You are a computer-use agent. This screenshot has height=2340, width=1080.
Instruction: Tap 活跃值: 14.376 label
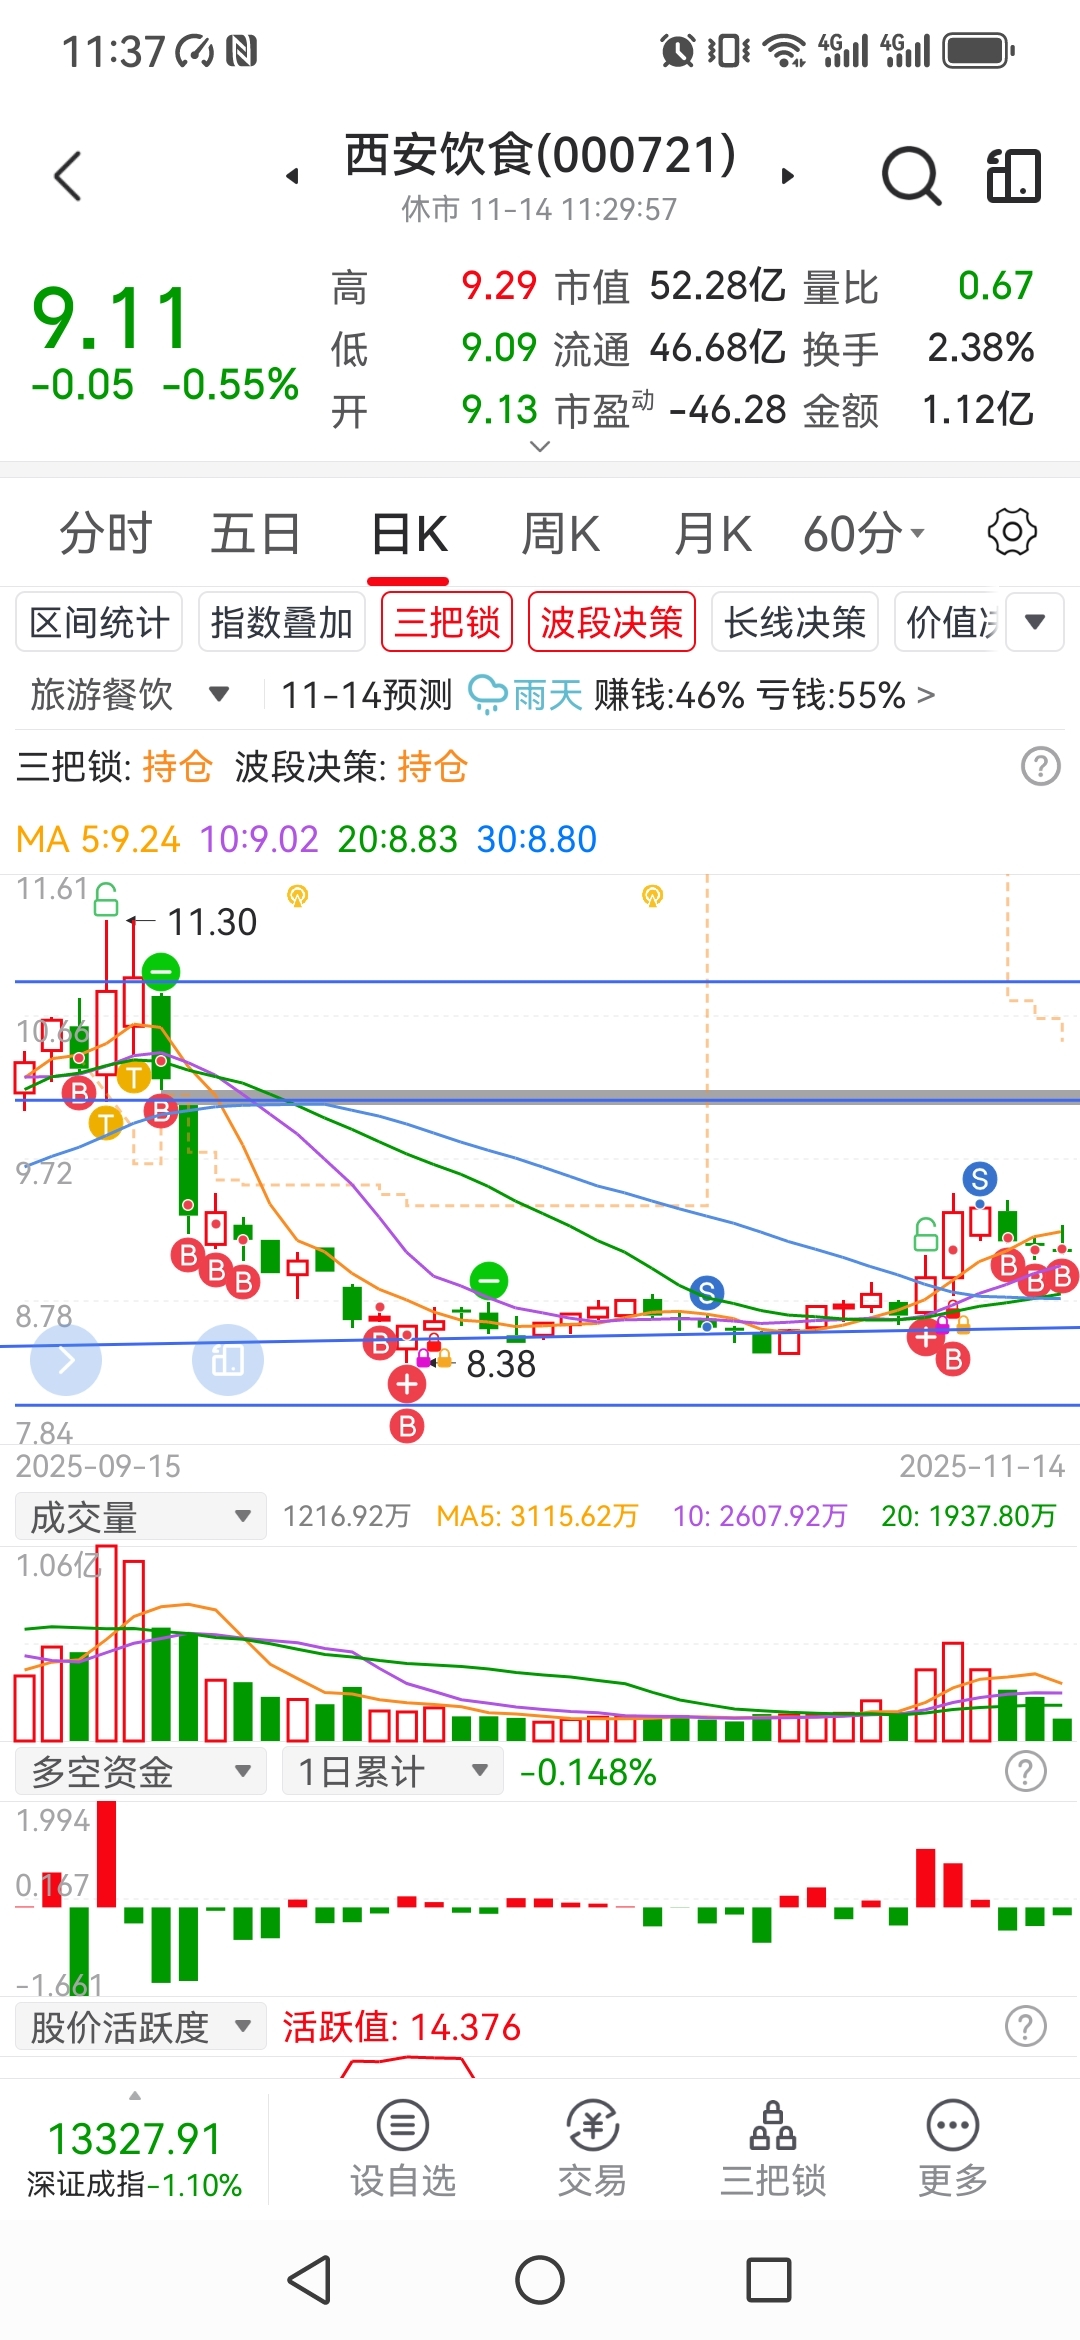pos(401,2027)
